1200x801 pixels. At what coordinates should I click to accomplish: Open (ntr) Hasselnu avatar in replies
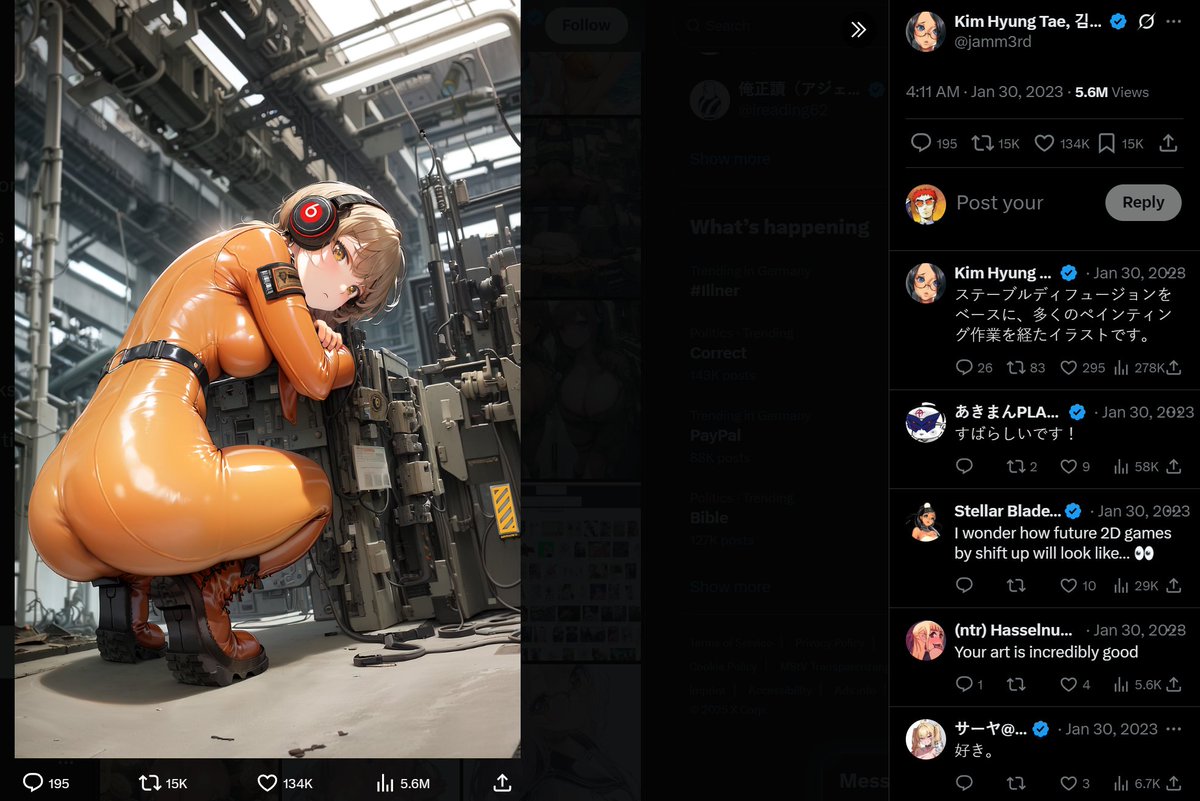click(x=925, y=640)
